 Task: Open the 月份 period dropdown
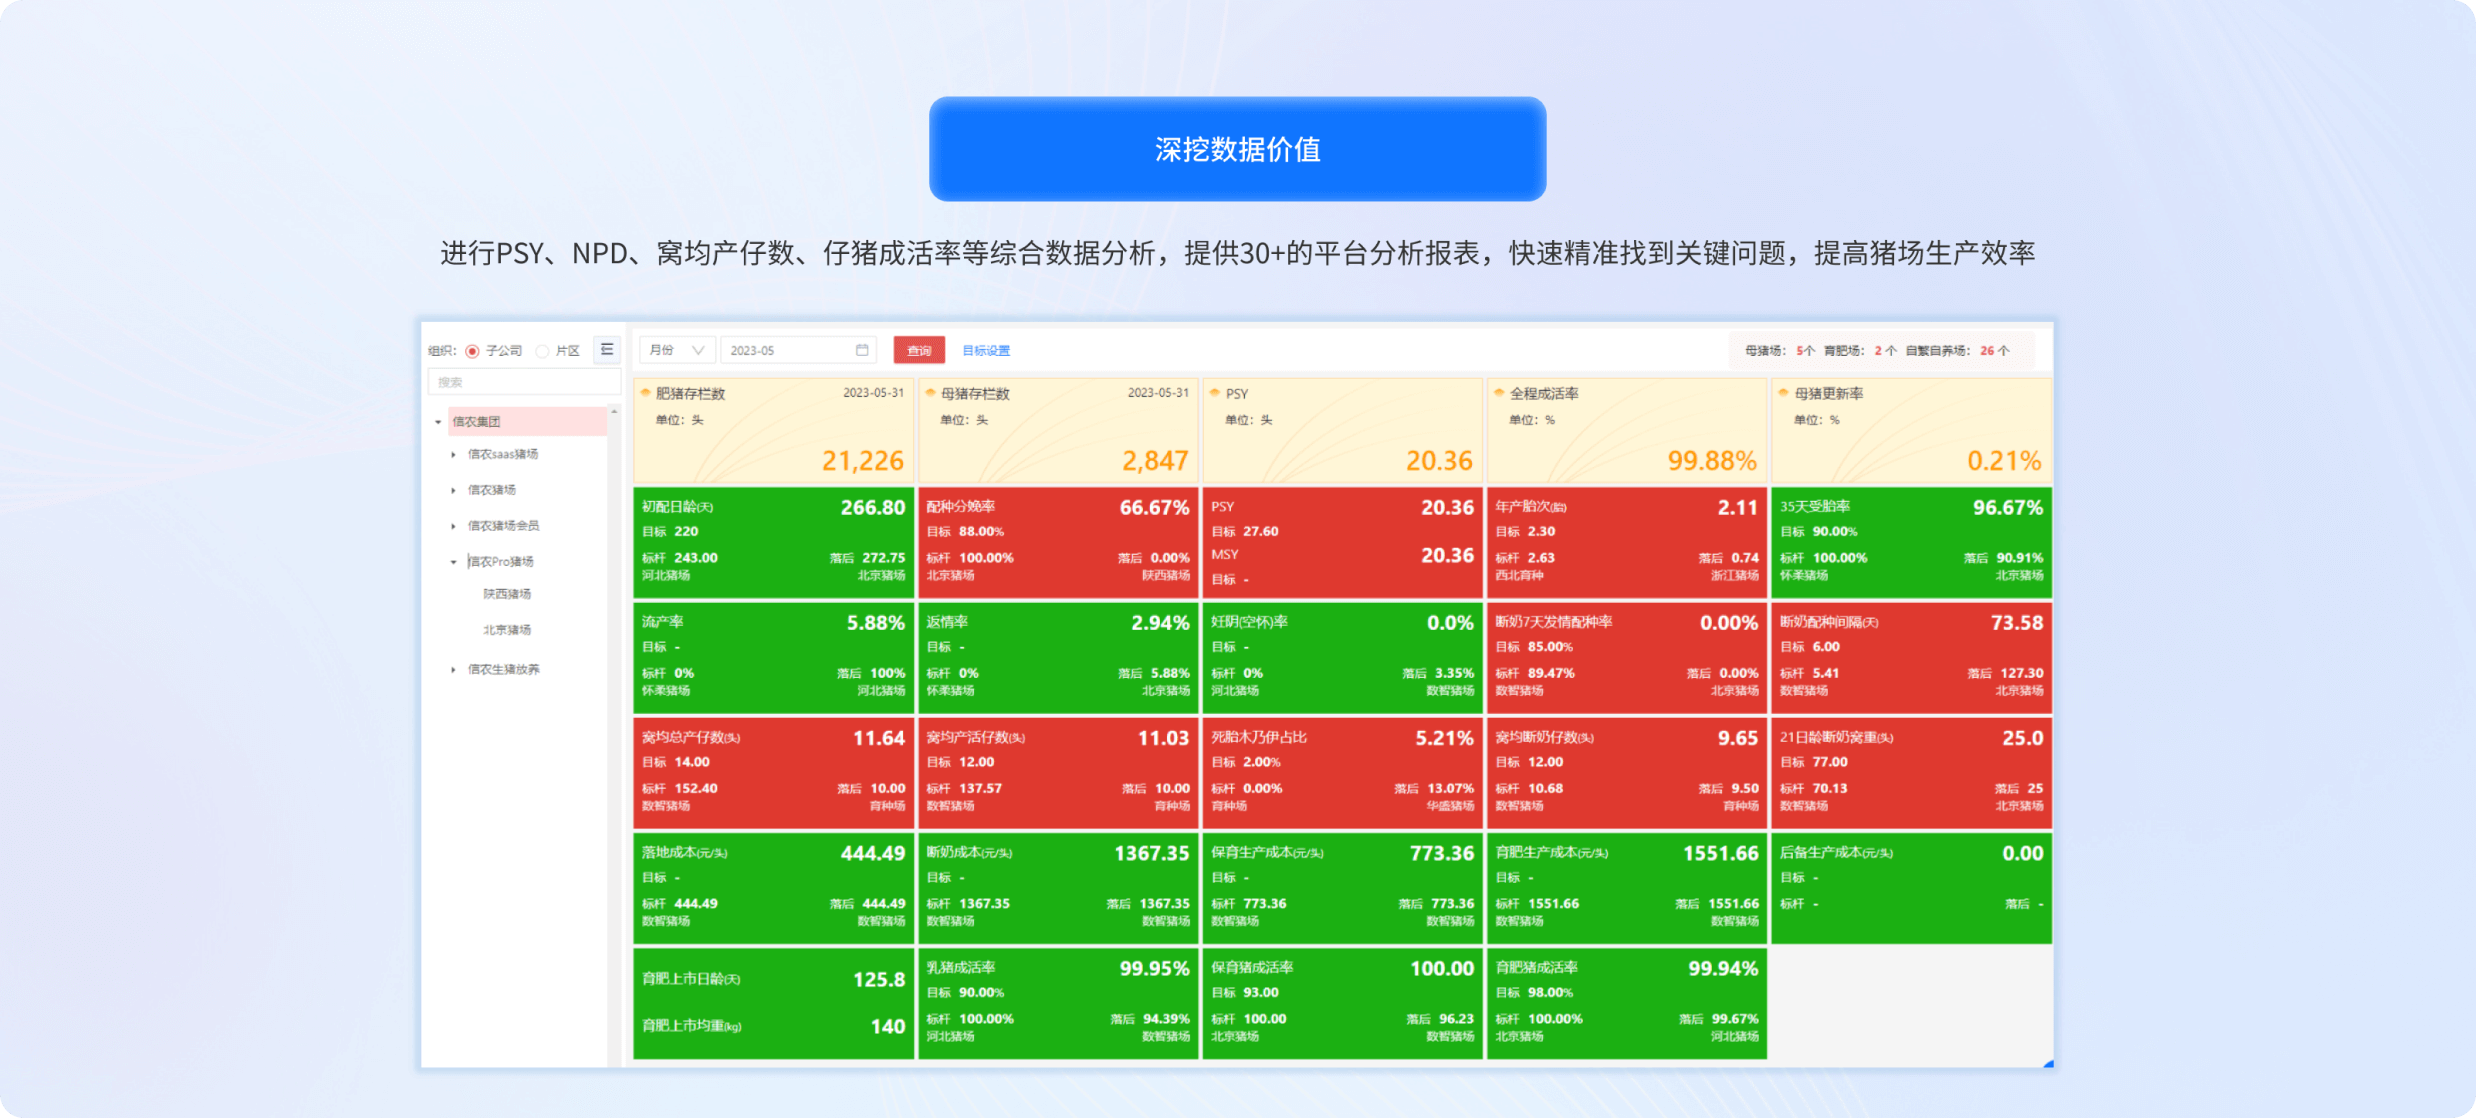(x=677, y=350)
